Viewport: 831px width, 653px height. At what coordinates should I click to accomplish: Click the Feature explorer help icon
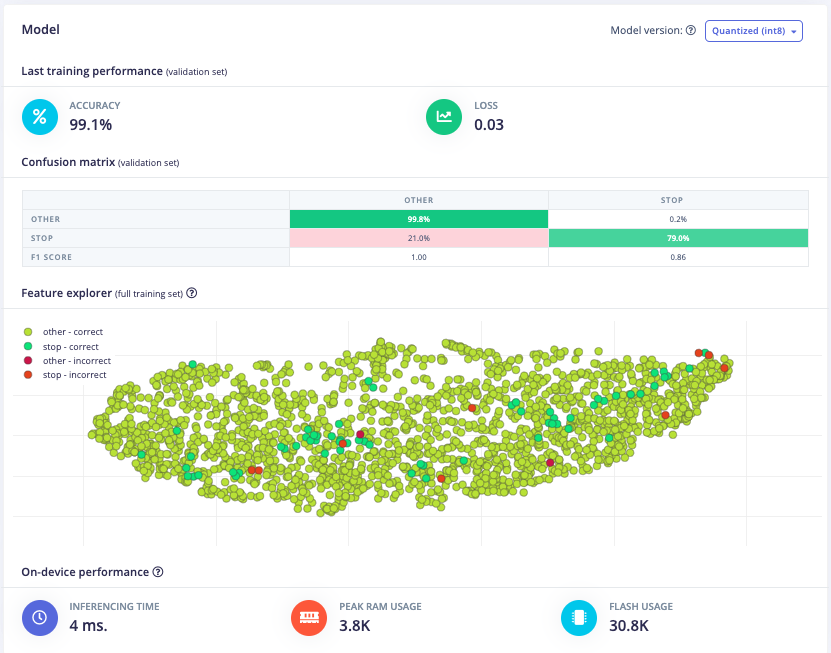point(192,294)
